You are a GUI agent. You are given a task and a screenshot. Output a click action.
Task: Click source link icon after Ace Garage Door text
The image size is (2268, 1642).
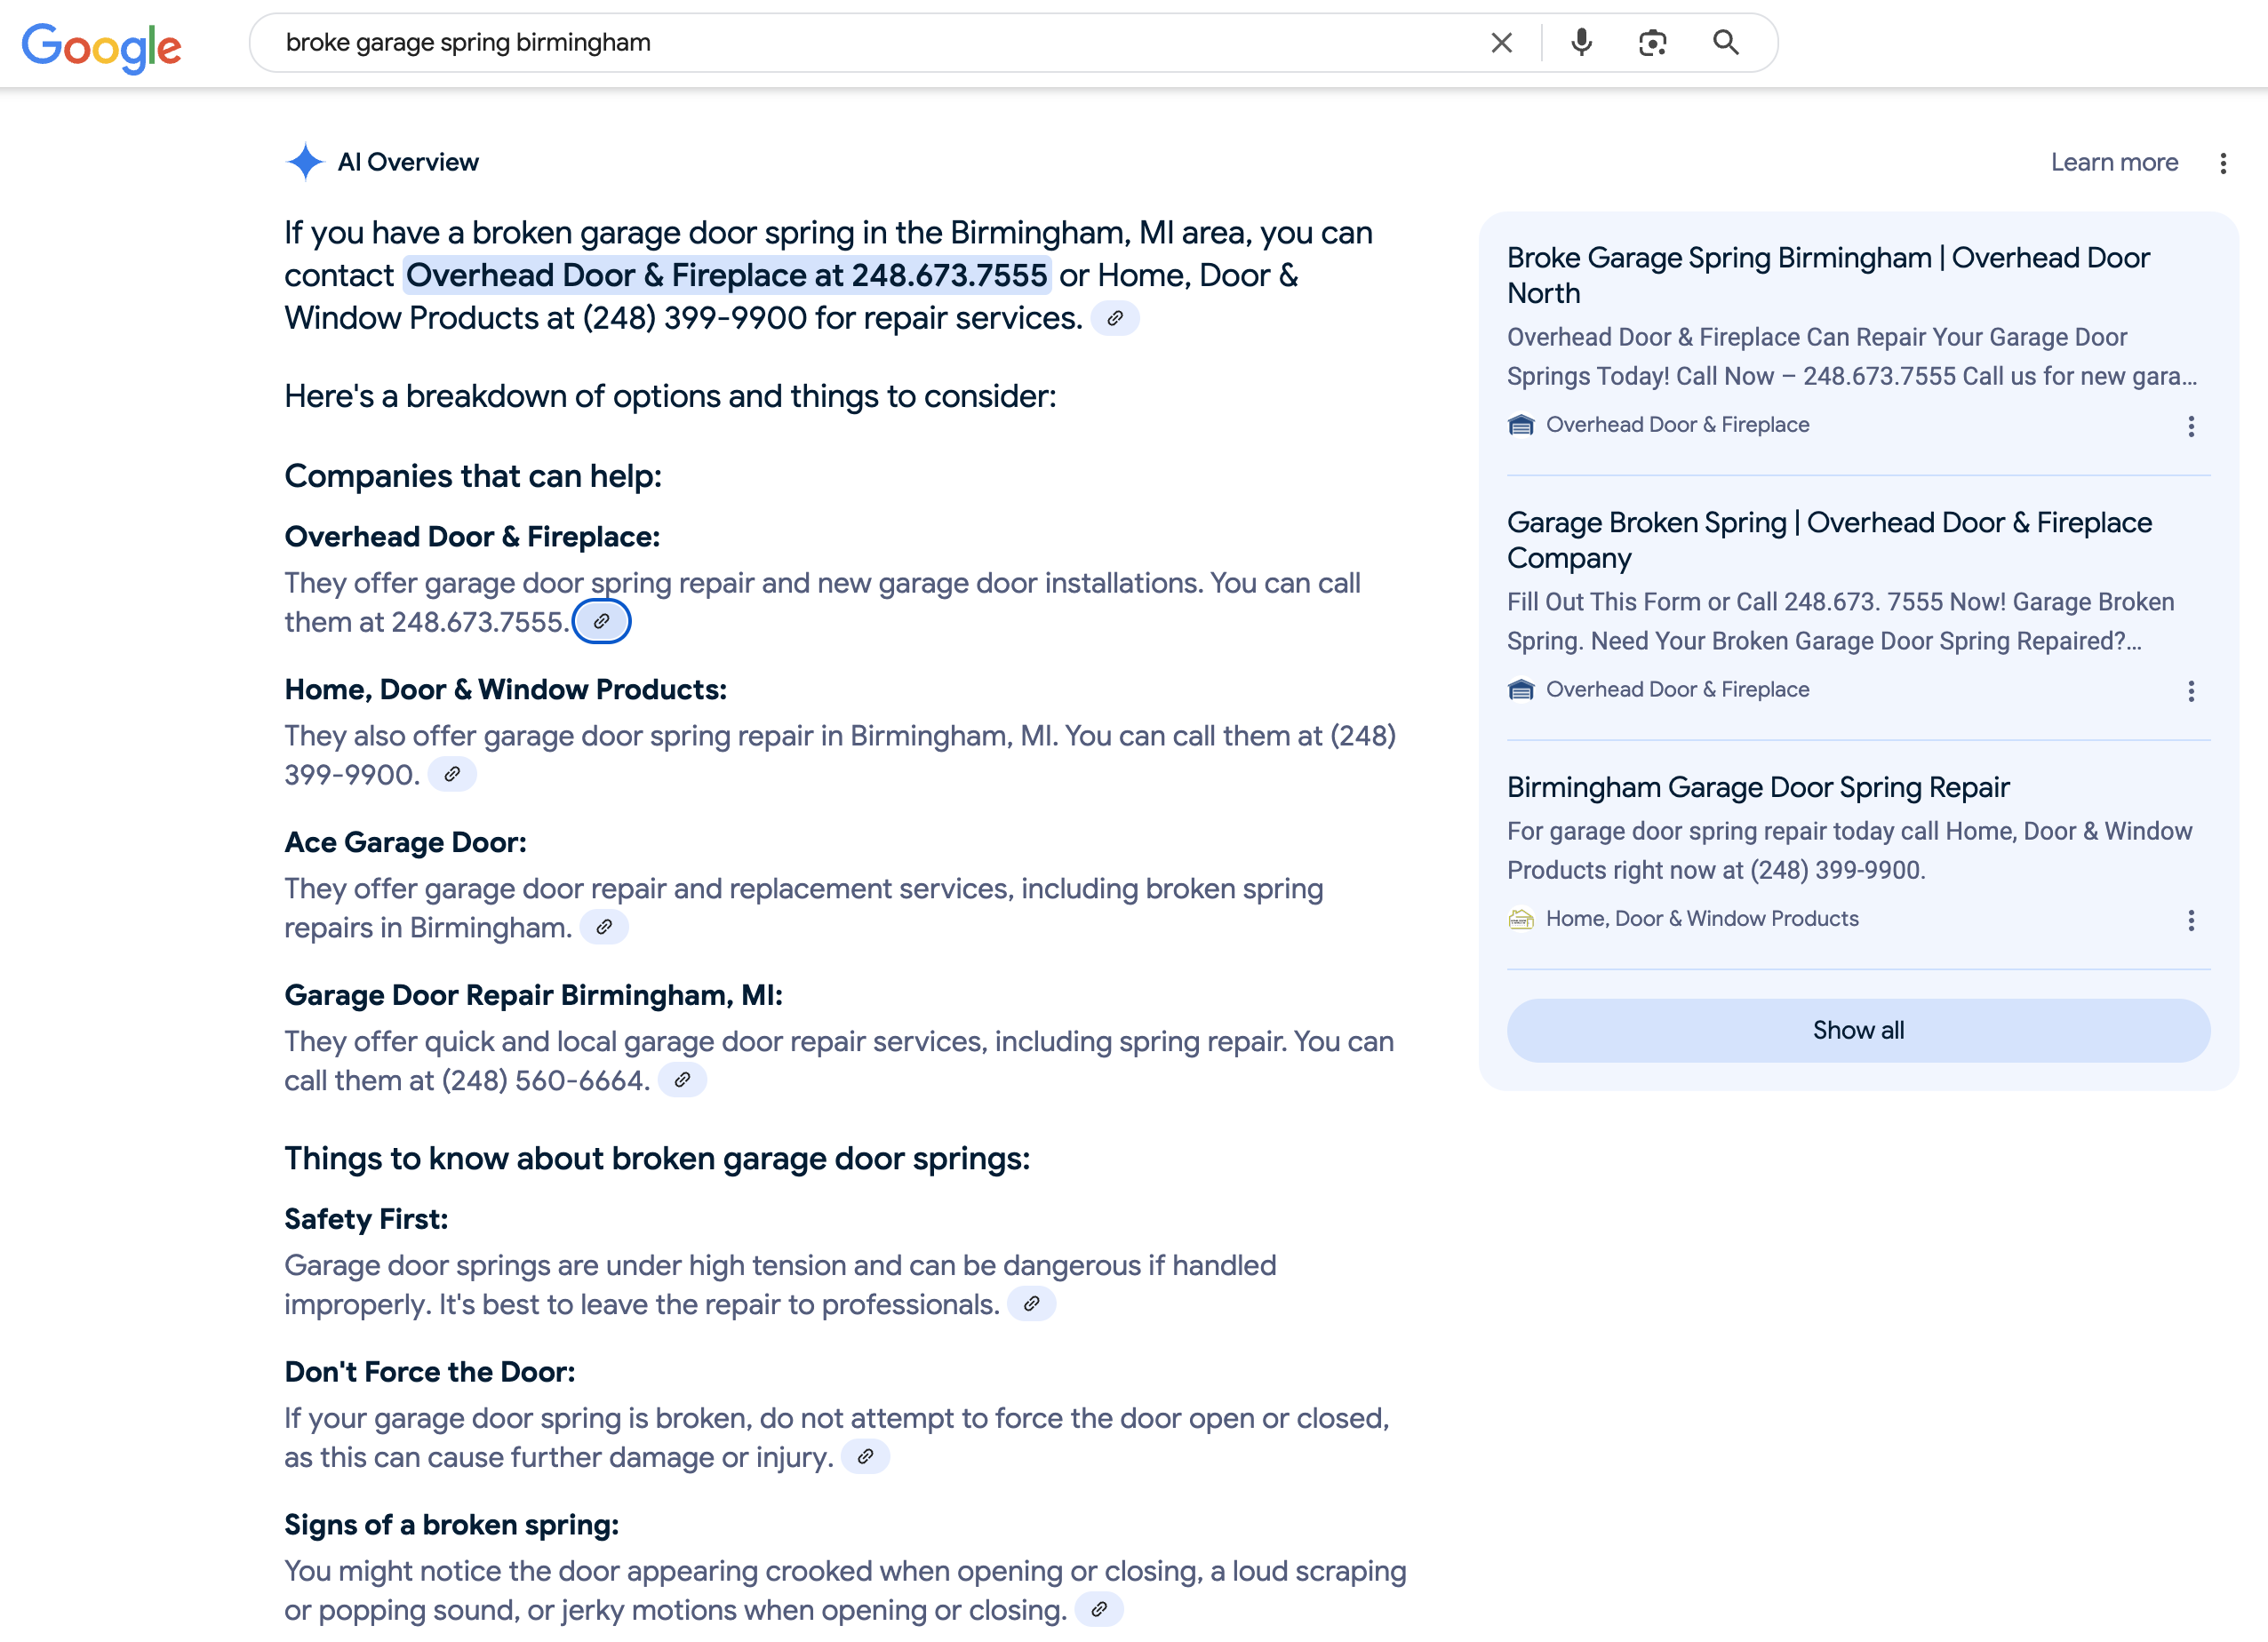click(604, 928)
